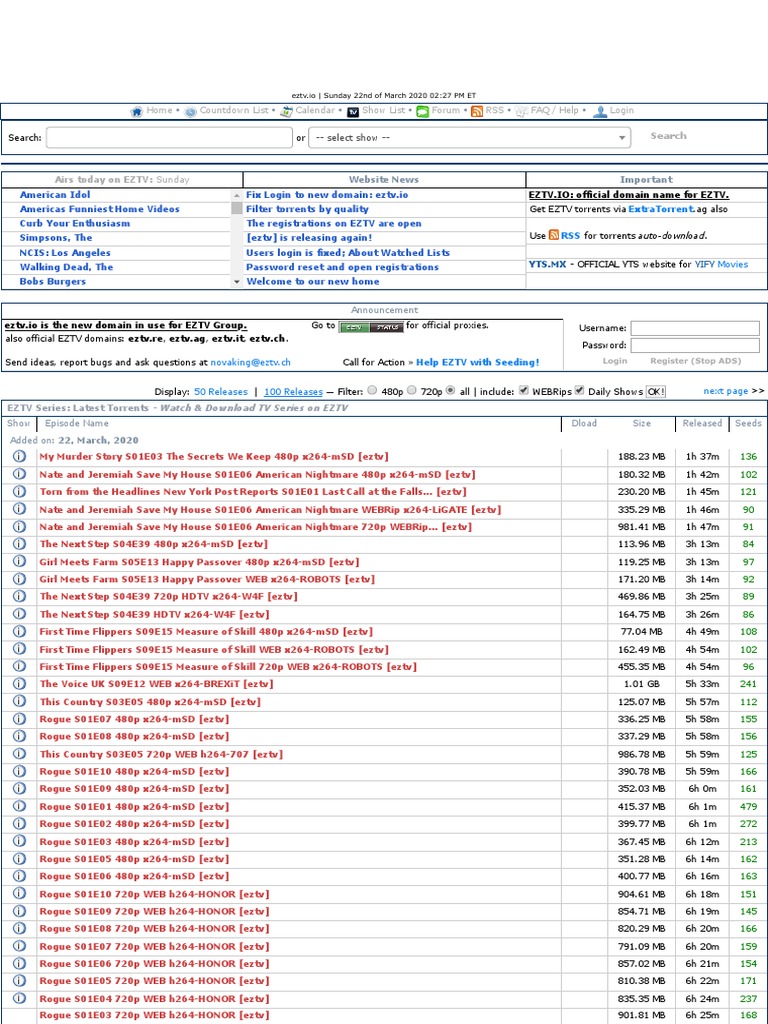Open the Walking Dead, The show link

pyautogui.click(x=66, y=266)
